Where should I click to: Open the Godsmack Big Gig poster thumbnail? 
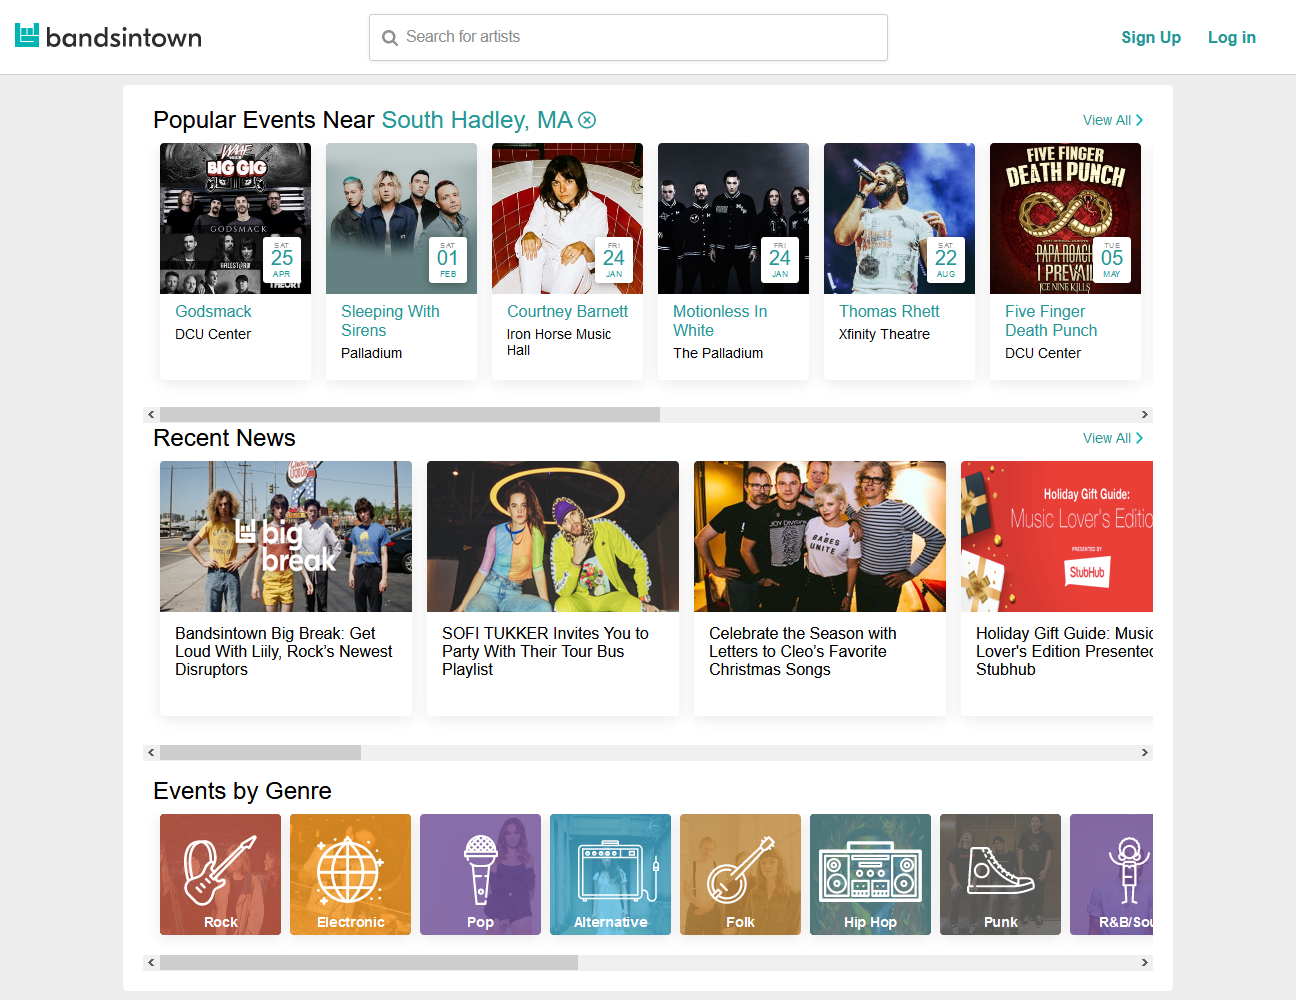pyautogui.click(x=235, y=218)
